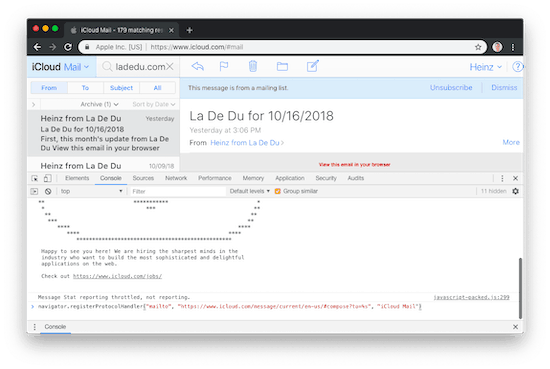The height and width of the screenshot is (369, 550).
Task: Open Sort by Date dropdown
Action: click(x=154, y=104)
